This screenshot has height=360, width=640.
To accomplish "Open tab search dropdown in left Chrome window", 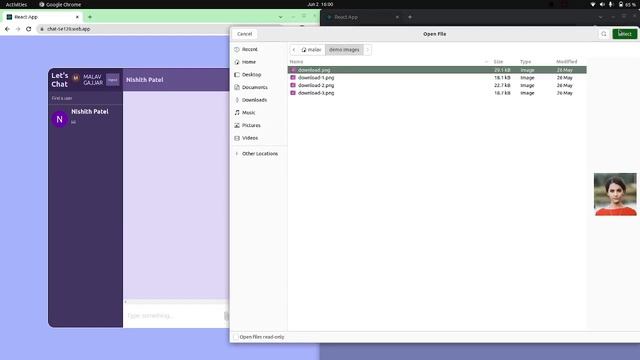I will (x=280, y=17).
